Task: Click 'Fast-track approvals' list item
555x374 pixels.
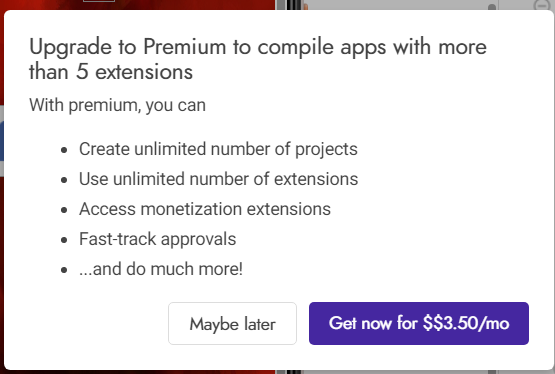Action: [x=158, y=239]
